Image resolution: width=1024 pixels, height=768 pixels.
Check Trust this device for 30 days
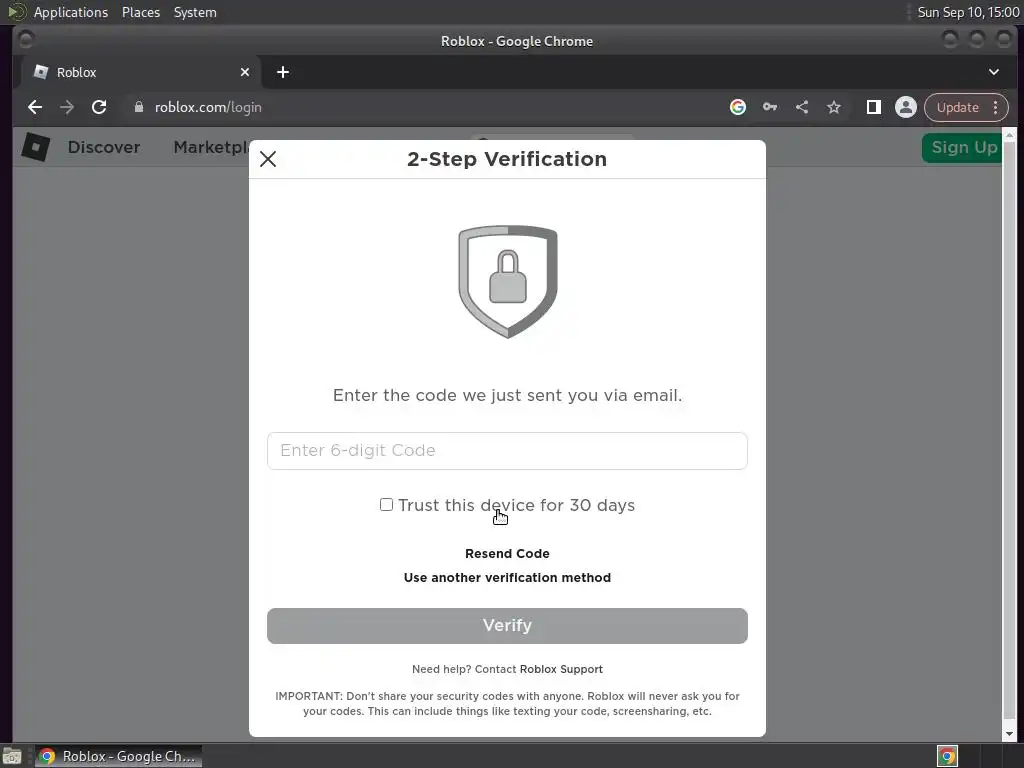pyautogui.click(x=386, y=505)
